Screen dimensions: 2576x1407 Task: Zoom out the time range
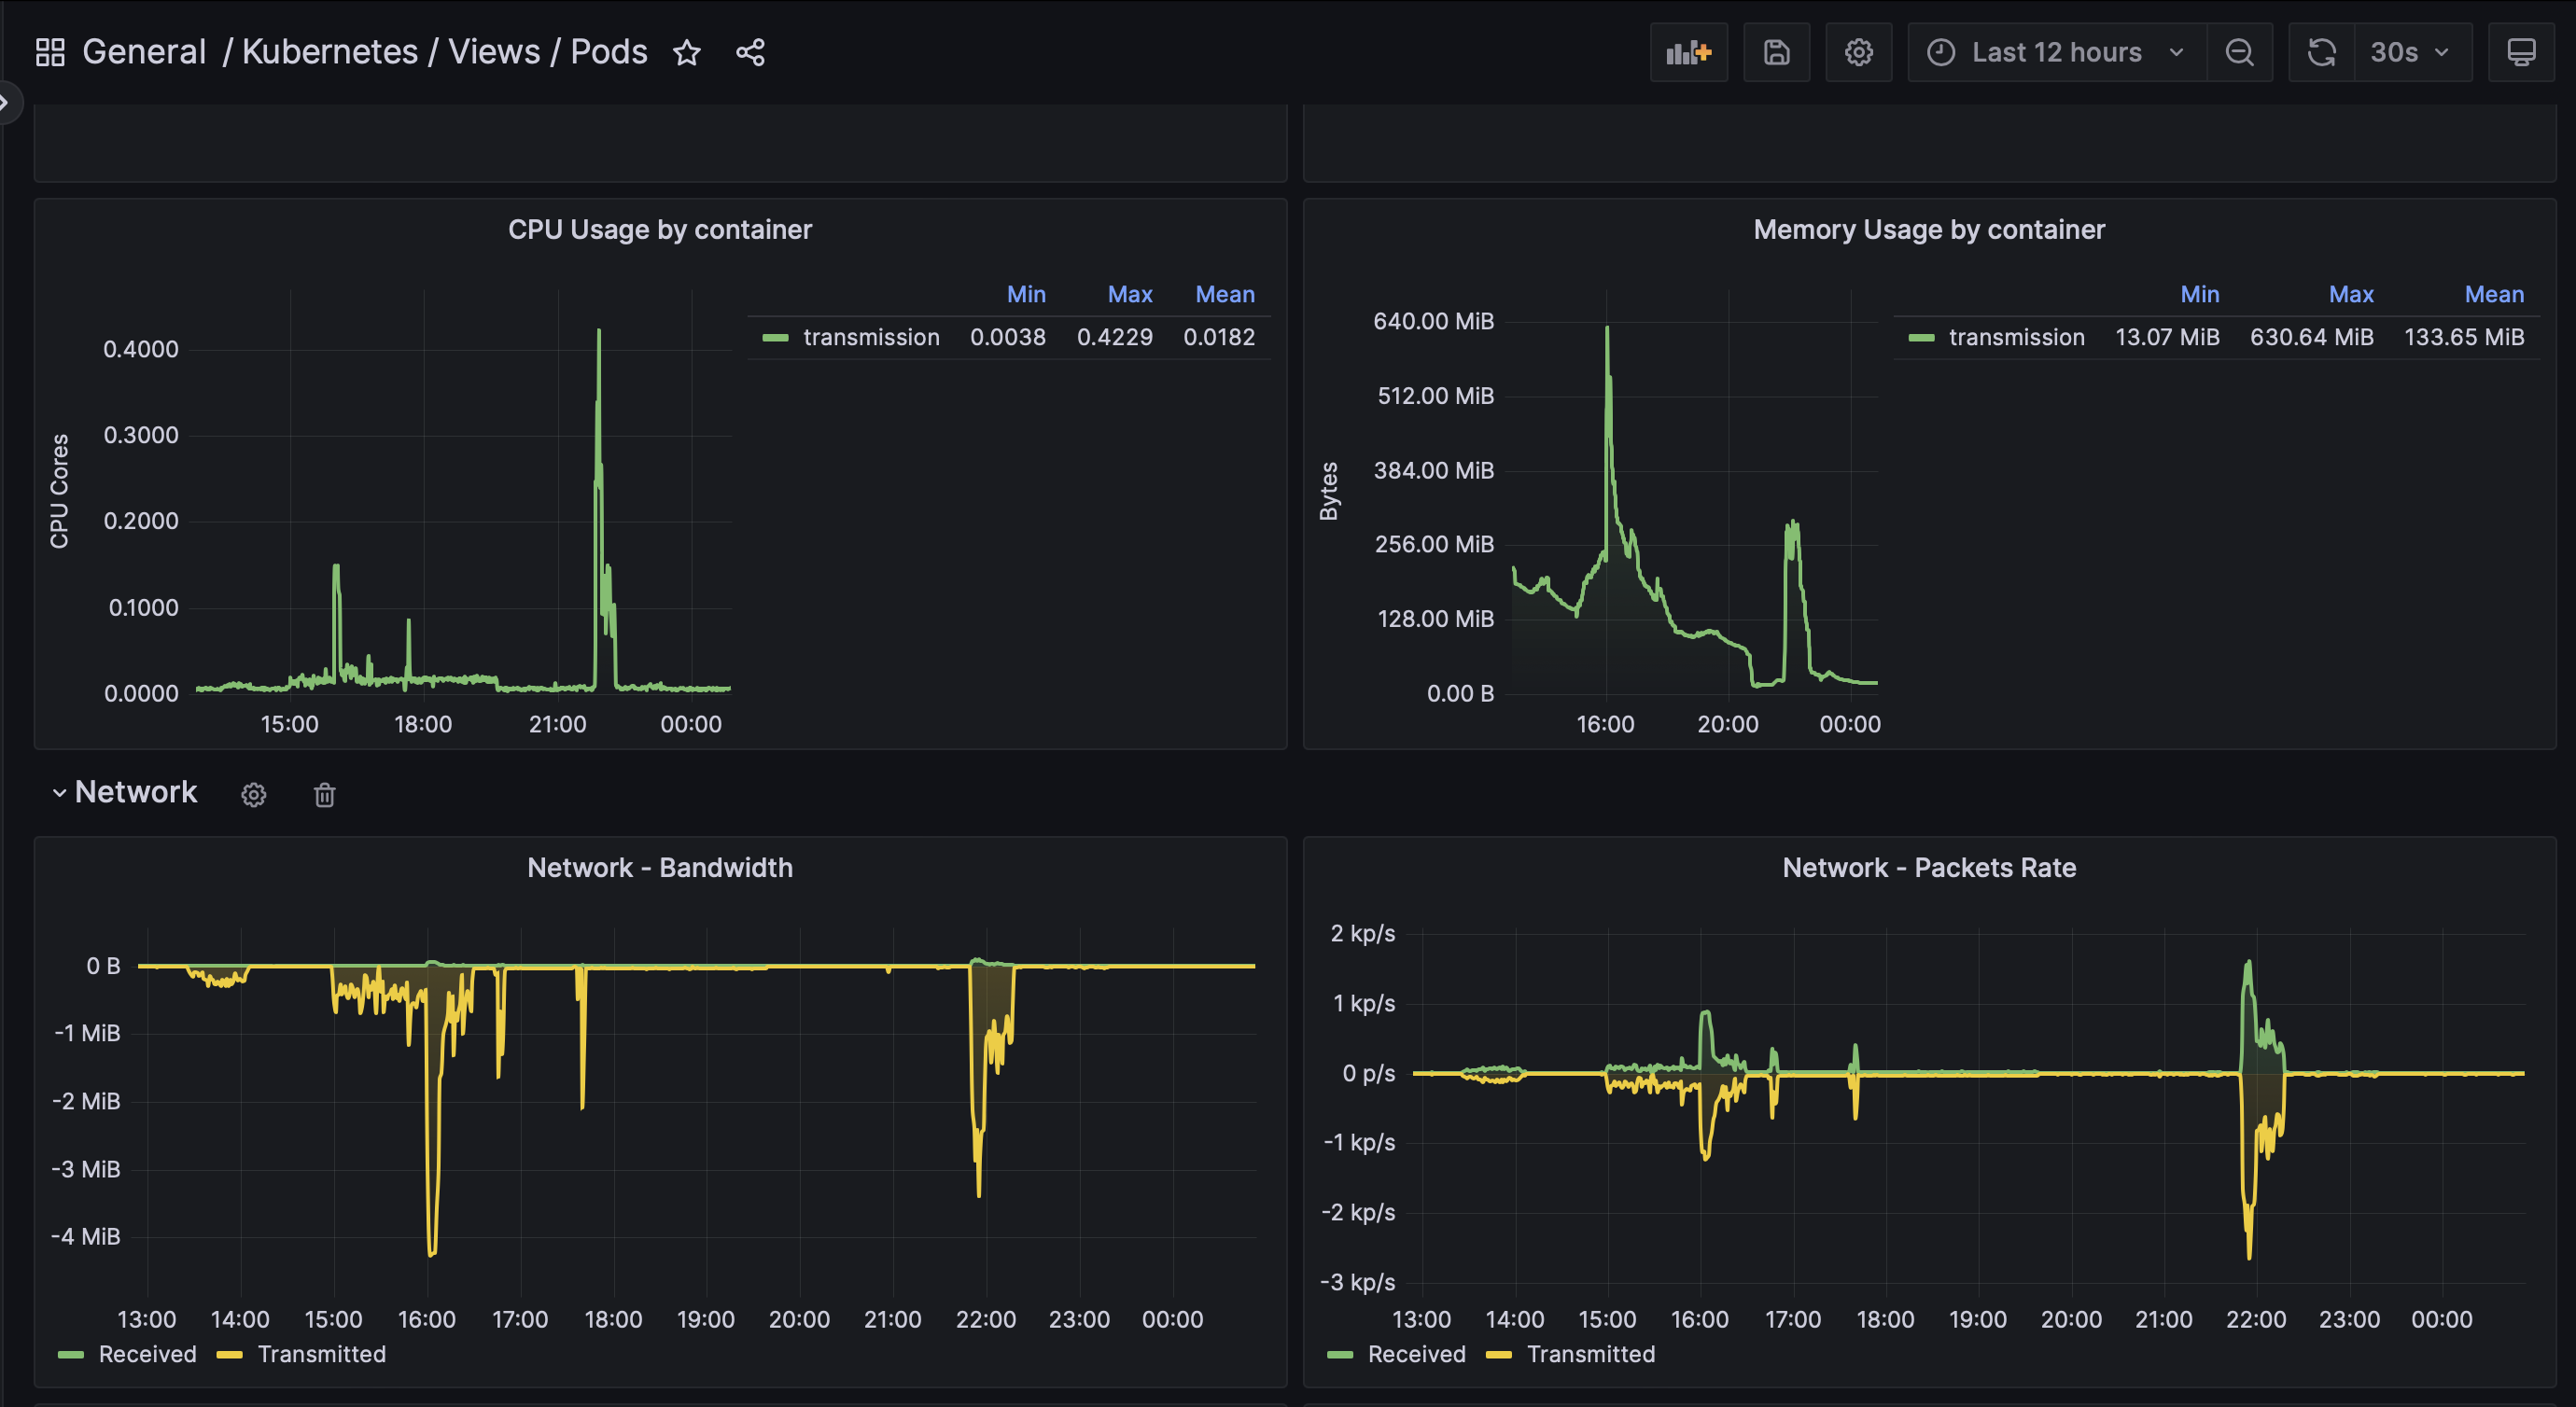point(2240,52)
